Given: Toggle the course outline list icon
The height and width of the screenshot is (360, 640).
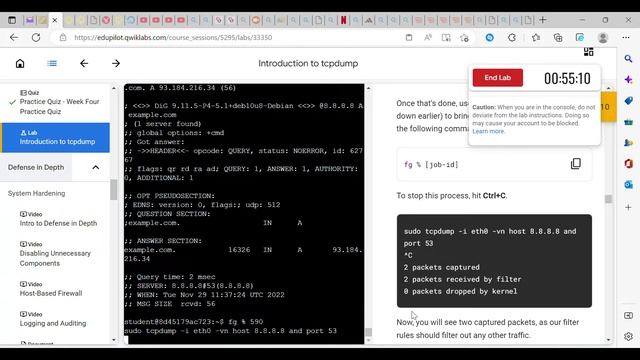Looking at the screenshot, I should tap(52, 63).
